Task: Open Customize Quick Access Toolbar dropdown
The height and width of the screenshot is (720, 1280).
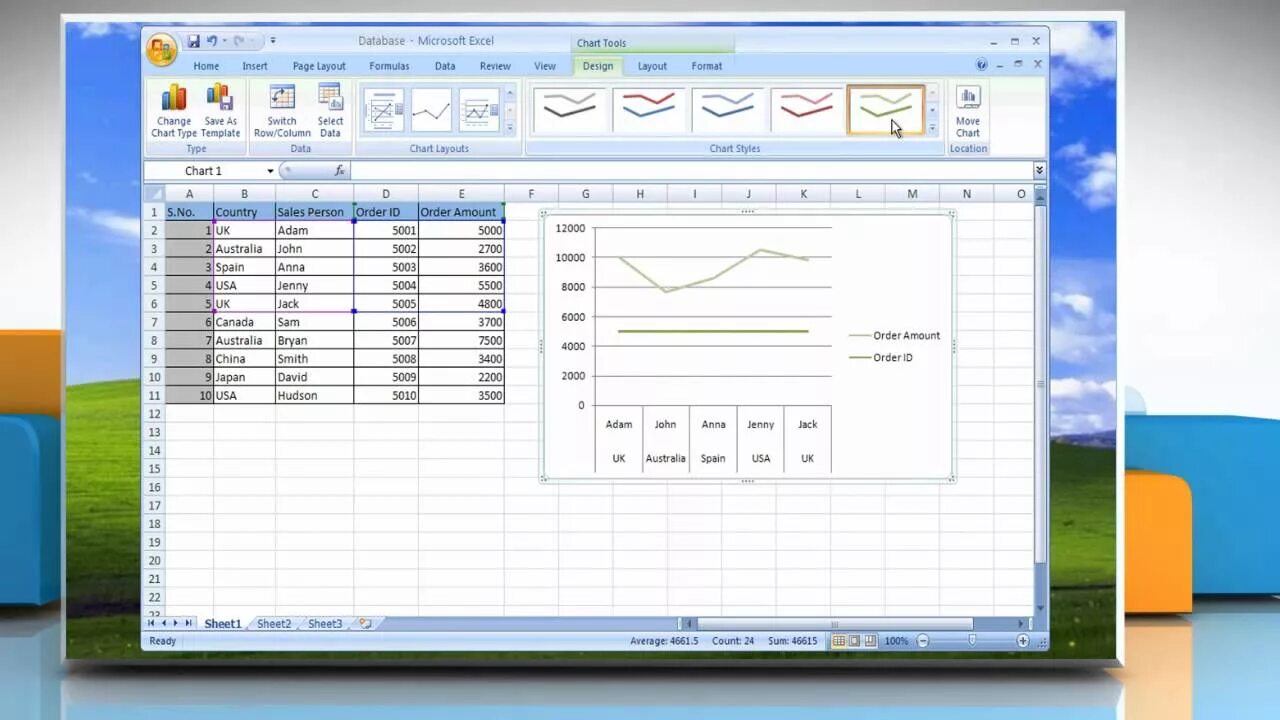Action: tap(273, 41)
